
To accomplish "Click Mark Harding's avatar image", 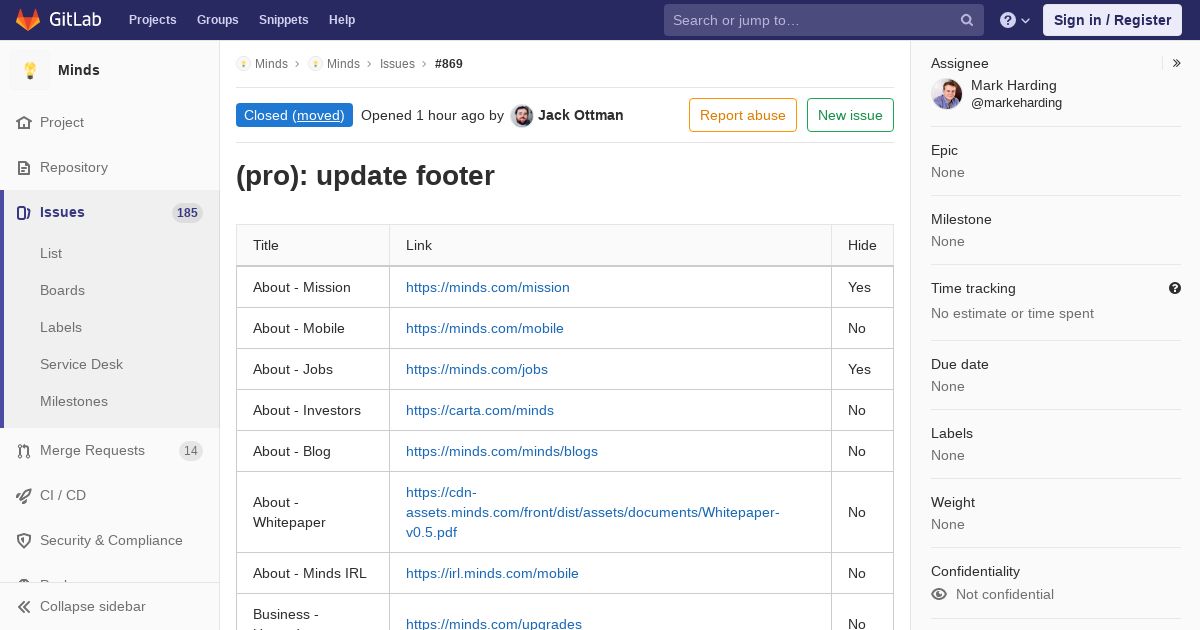I will (x=946, y=94).
